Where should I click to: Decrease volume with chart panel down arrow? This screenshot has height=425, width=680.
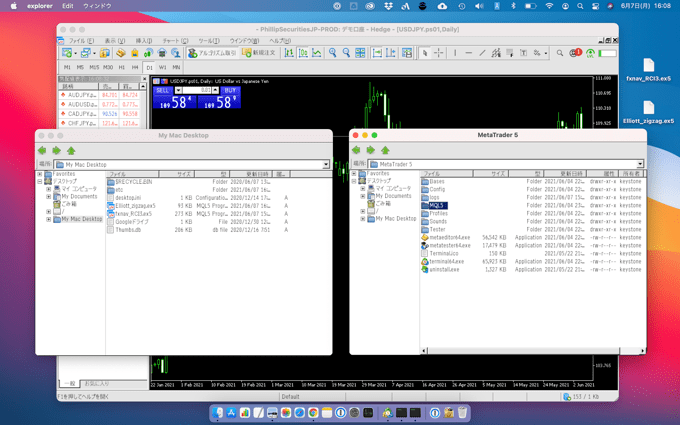(x=178, y=90)
